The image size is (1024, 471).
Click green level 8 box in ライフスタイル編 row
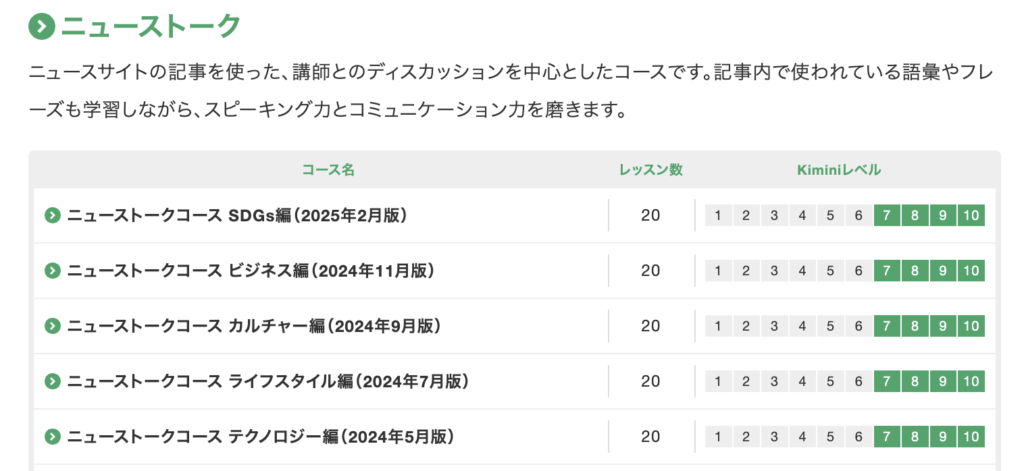point(915,381)
